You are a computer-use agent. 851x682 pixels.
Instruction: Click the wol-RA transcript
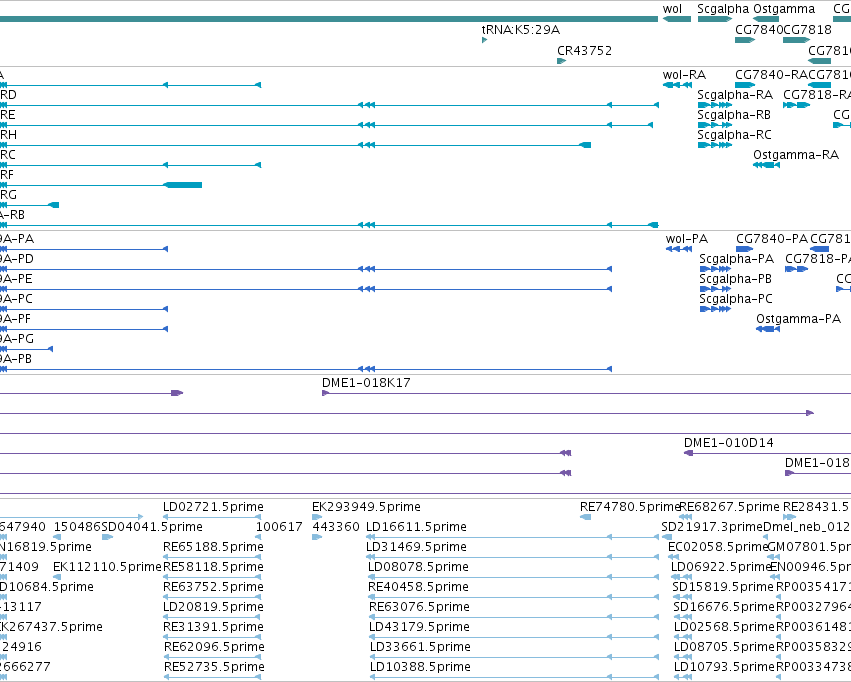point(677,85)
